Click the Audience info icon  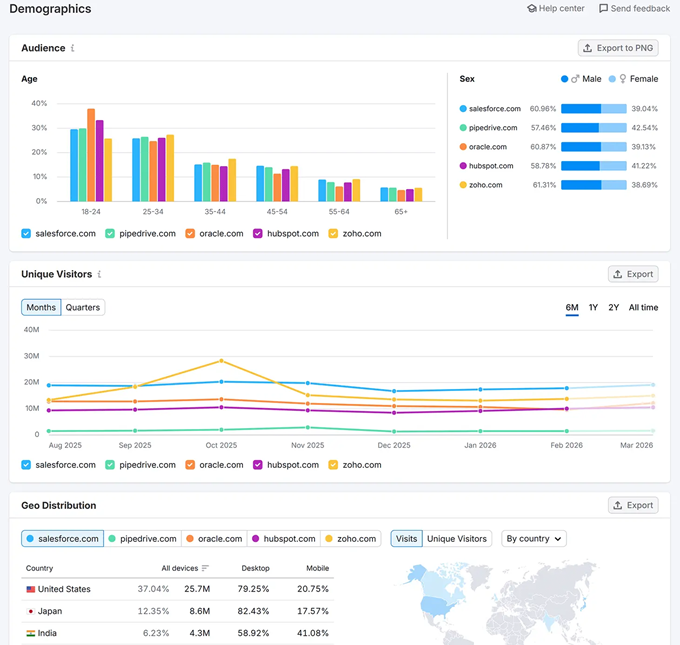click(x=72, y=48)
